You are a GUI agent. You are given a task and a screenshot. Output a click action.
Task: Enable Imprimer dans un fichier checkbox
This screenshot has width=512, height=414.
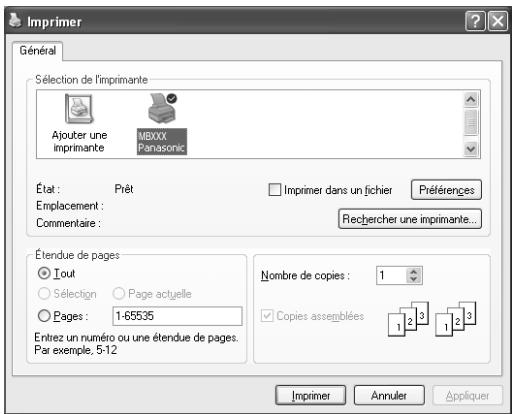point(275,190)
